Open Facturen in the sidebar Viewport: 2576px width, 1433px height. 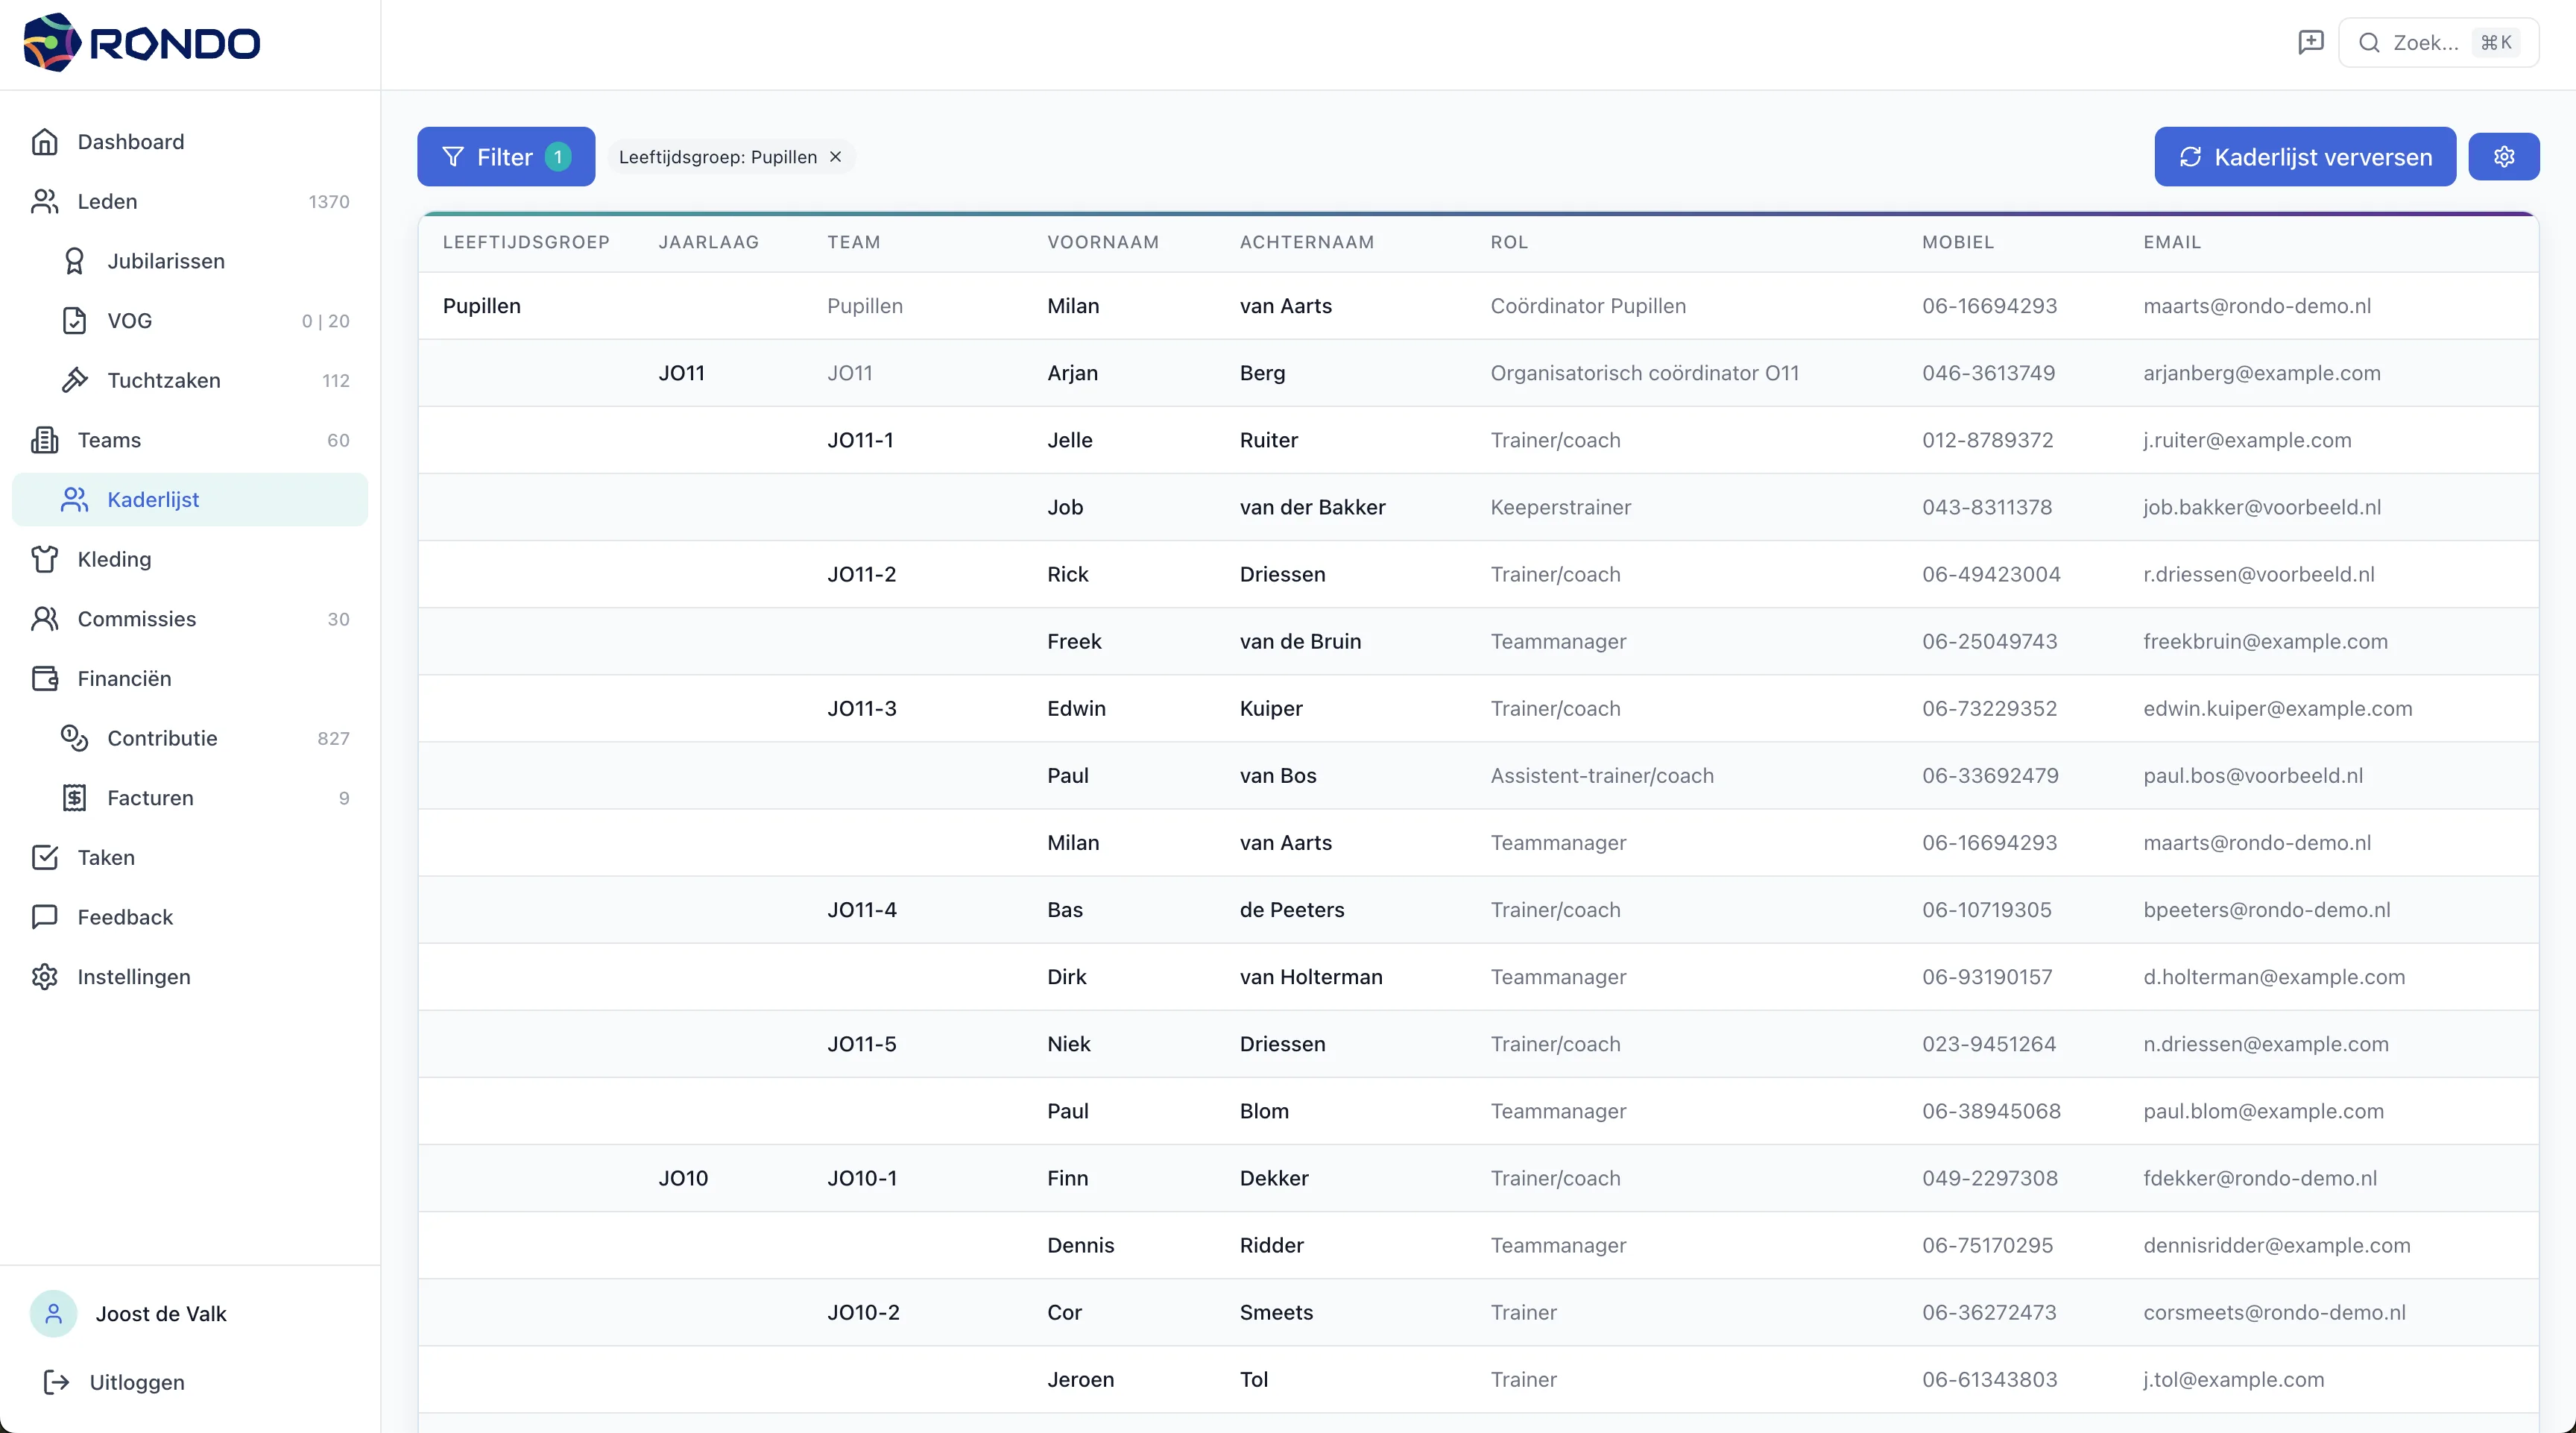click(150, 798)
